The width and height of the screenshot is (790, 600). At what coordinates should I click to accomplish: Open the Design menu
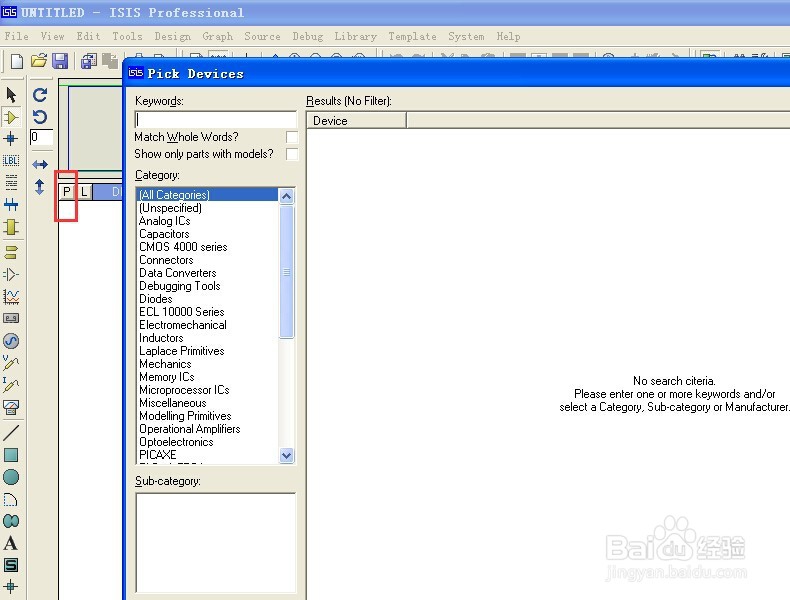[x=173, y=36]
